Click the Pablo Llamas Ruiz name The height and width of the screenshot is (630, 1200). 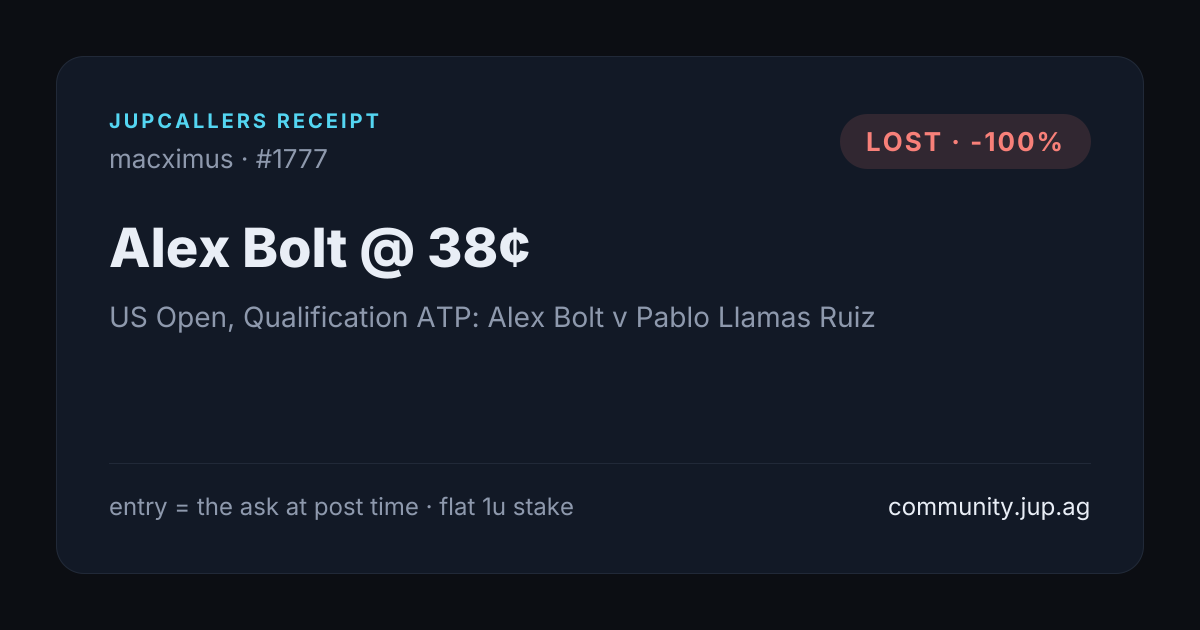755,318
